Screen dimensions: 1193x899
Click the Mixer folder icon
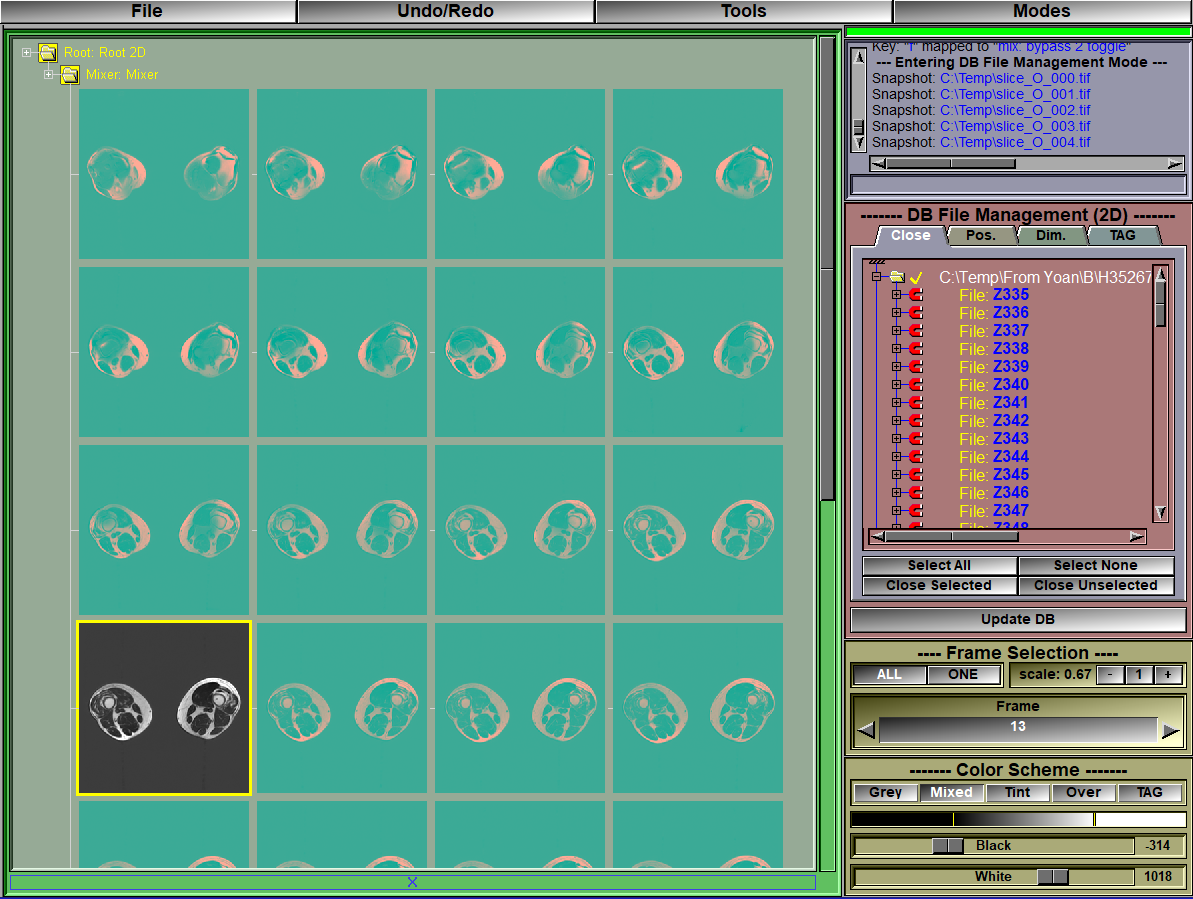click(x=70, y=75)
